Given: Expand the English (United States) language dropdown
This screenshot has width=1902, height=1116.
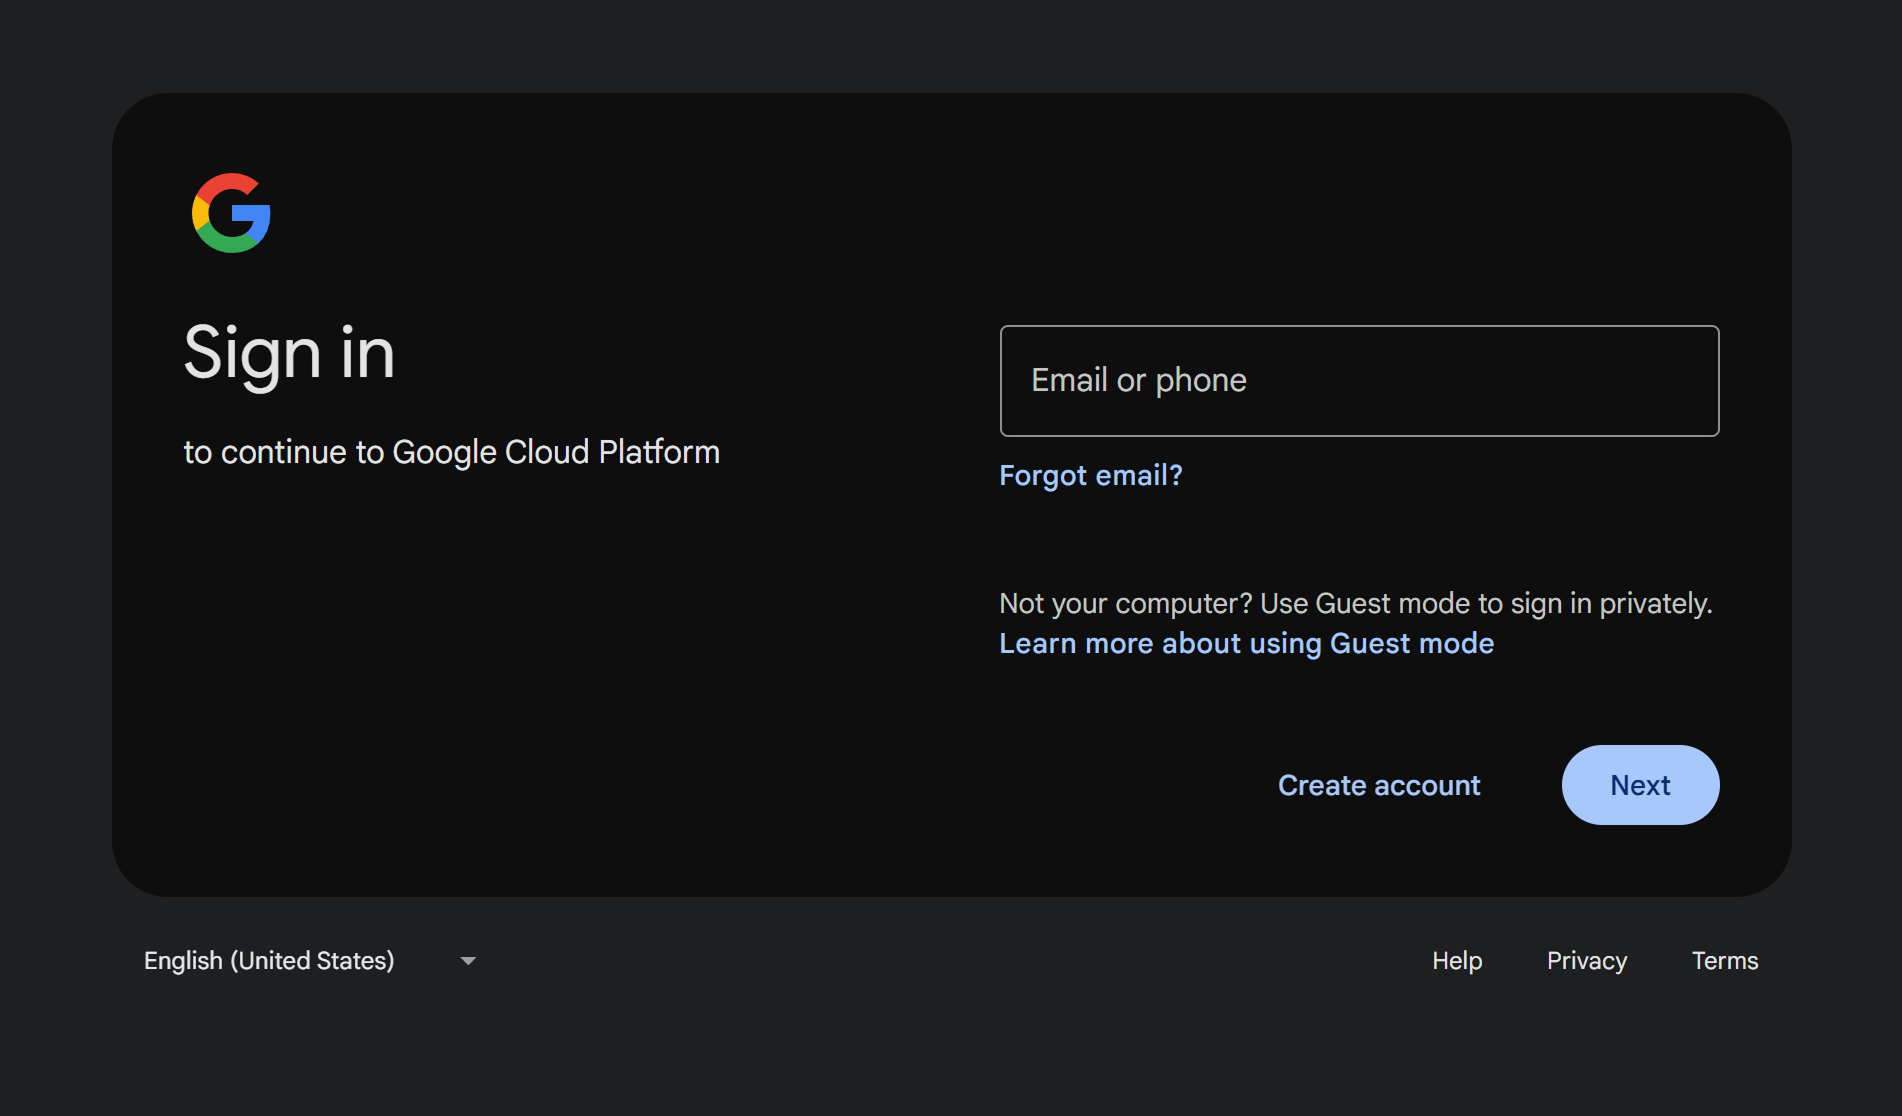Looking at the screenshot, I should [310, 961].
